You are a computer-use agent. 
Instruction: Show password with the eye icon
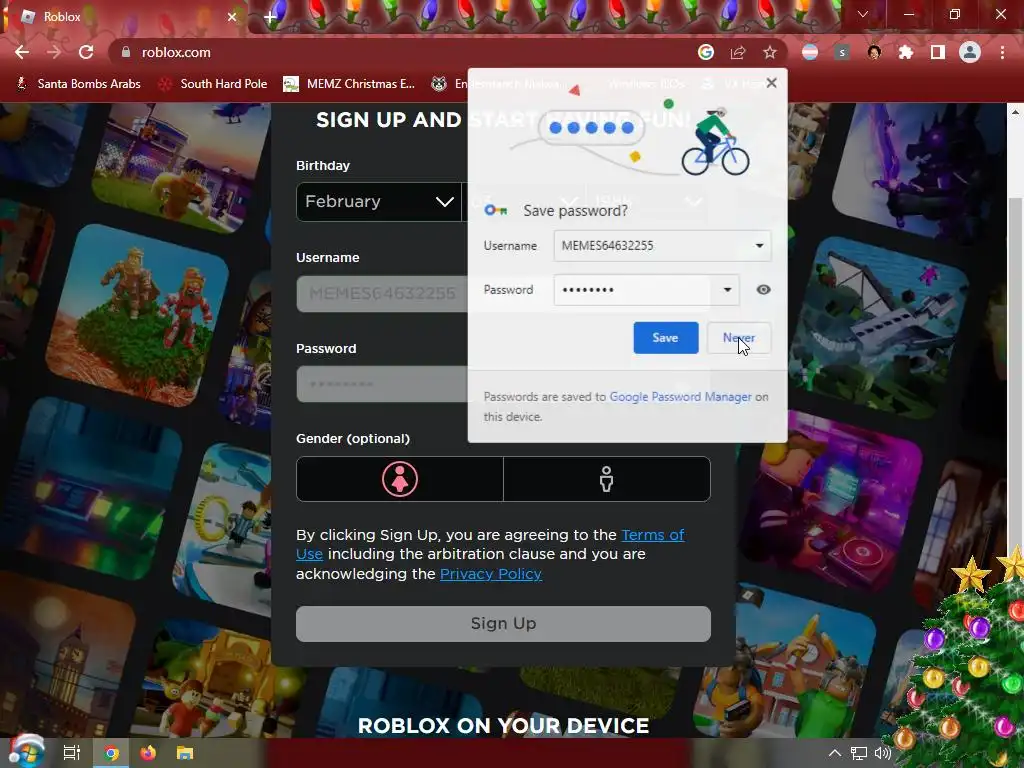[x=763, y=289]
